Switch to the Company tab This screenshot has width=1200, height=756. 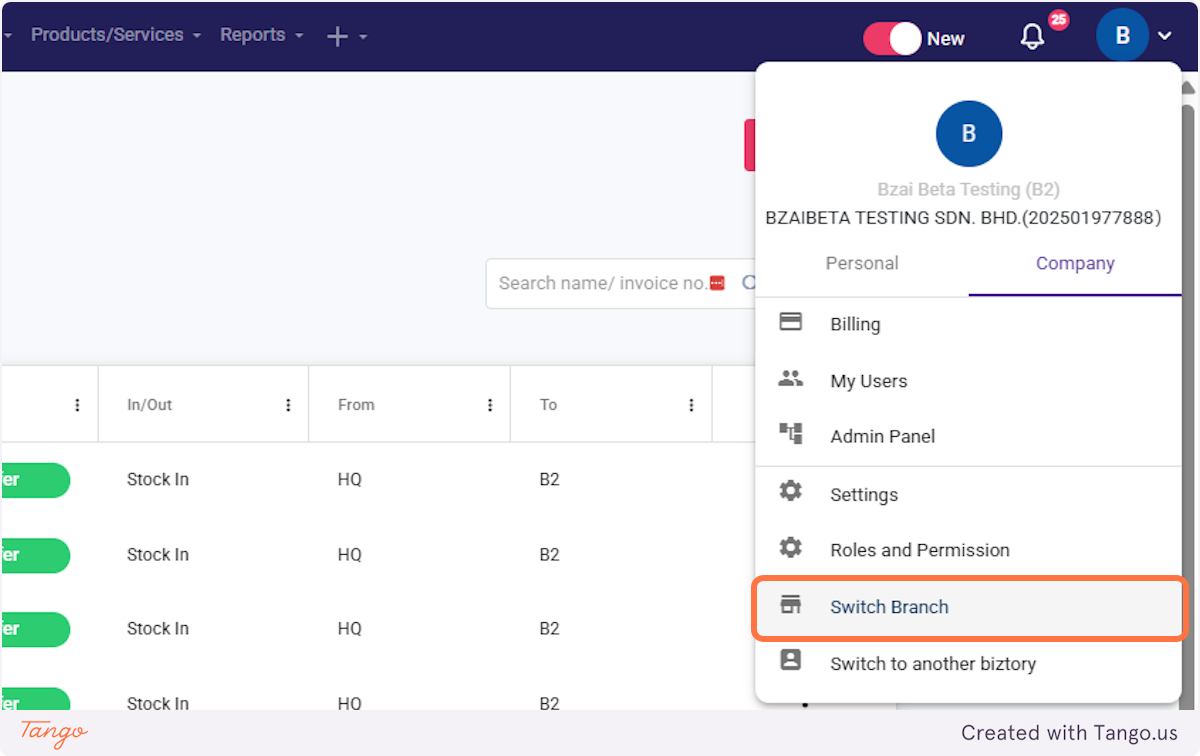pyautogui.click(x=1075, y=264)
